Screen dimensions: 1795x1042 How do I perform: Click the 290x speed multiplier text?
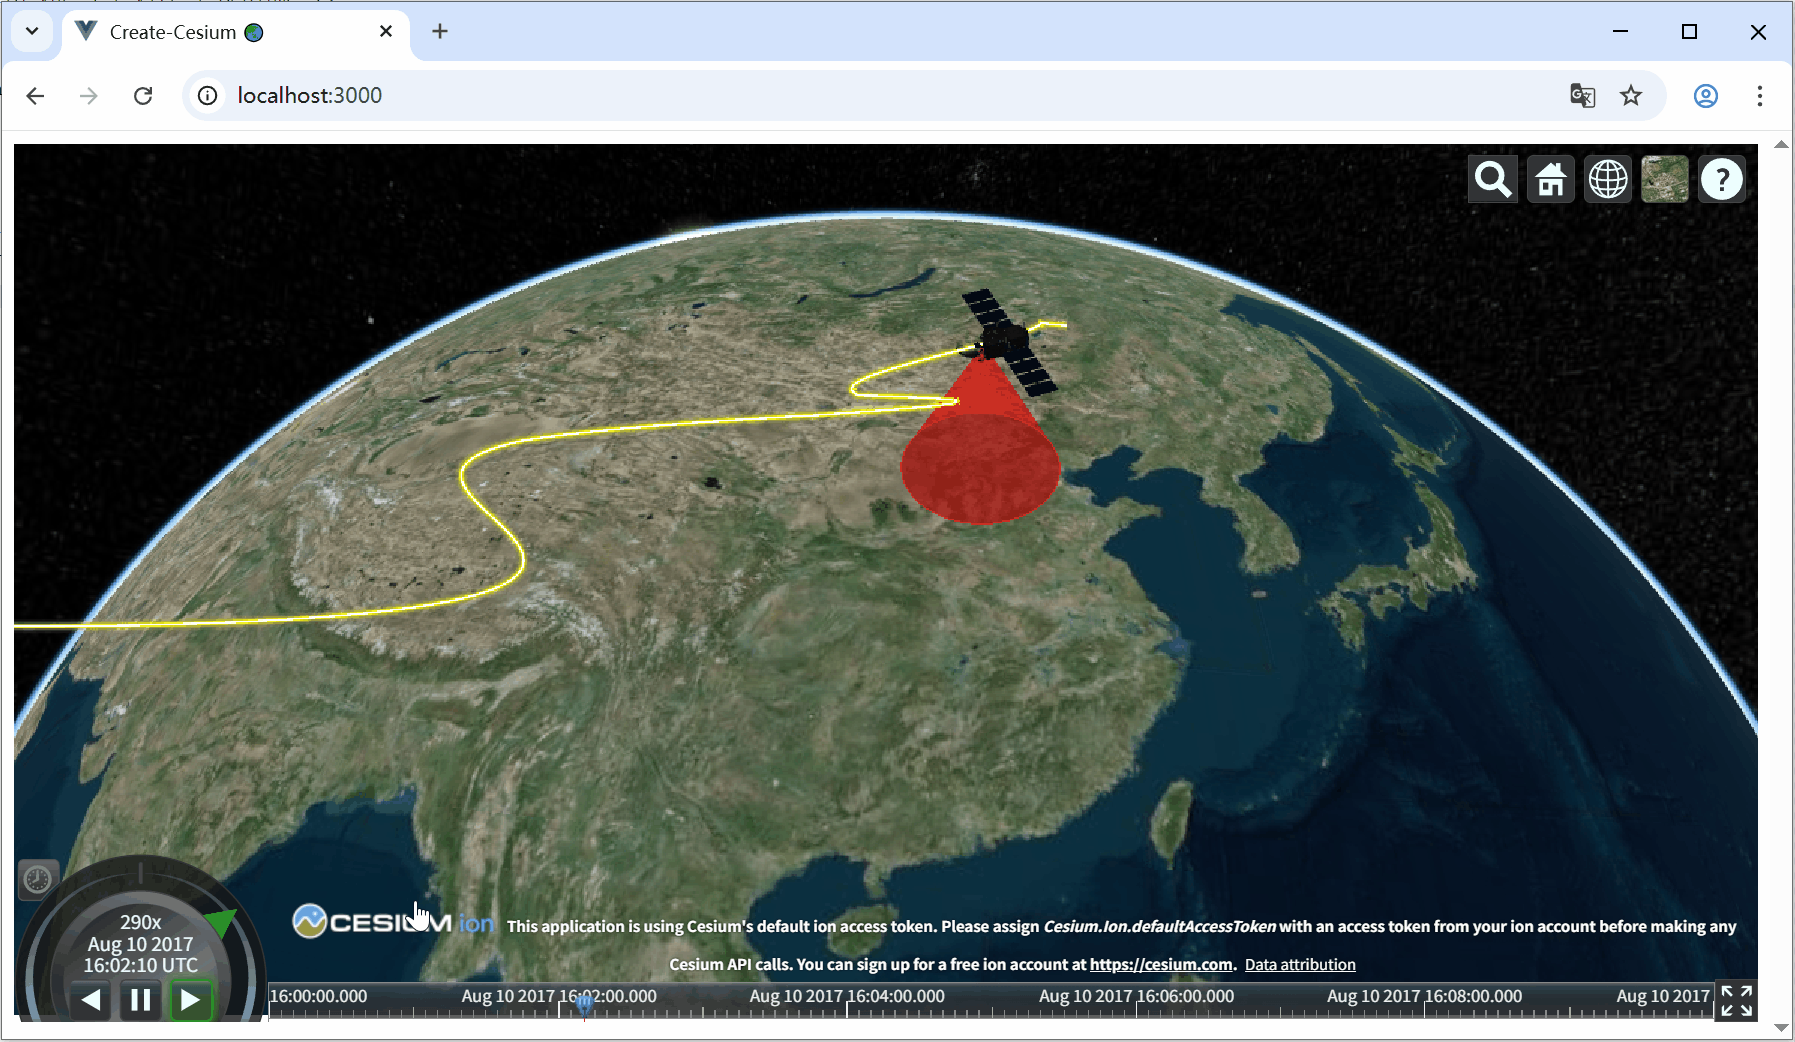(140, 922)
